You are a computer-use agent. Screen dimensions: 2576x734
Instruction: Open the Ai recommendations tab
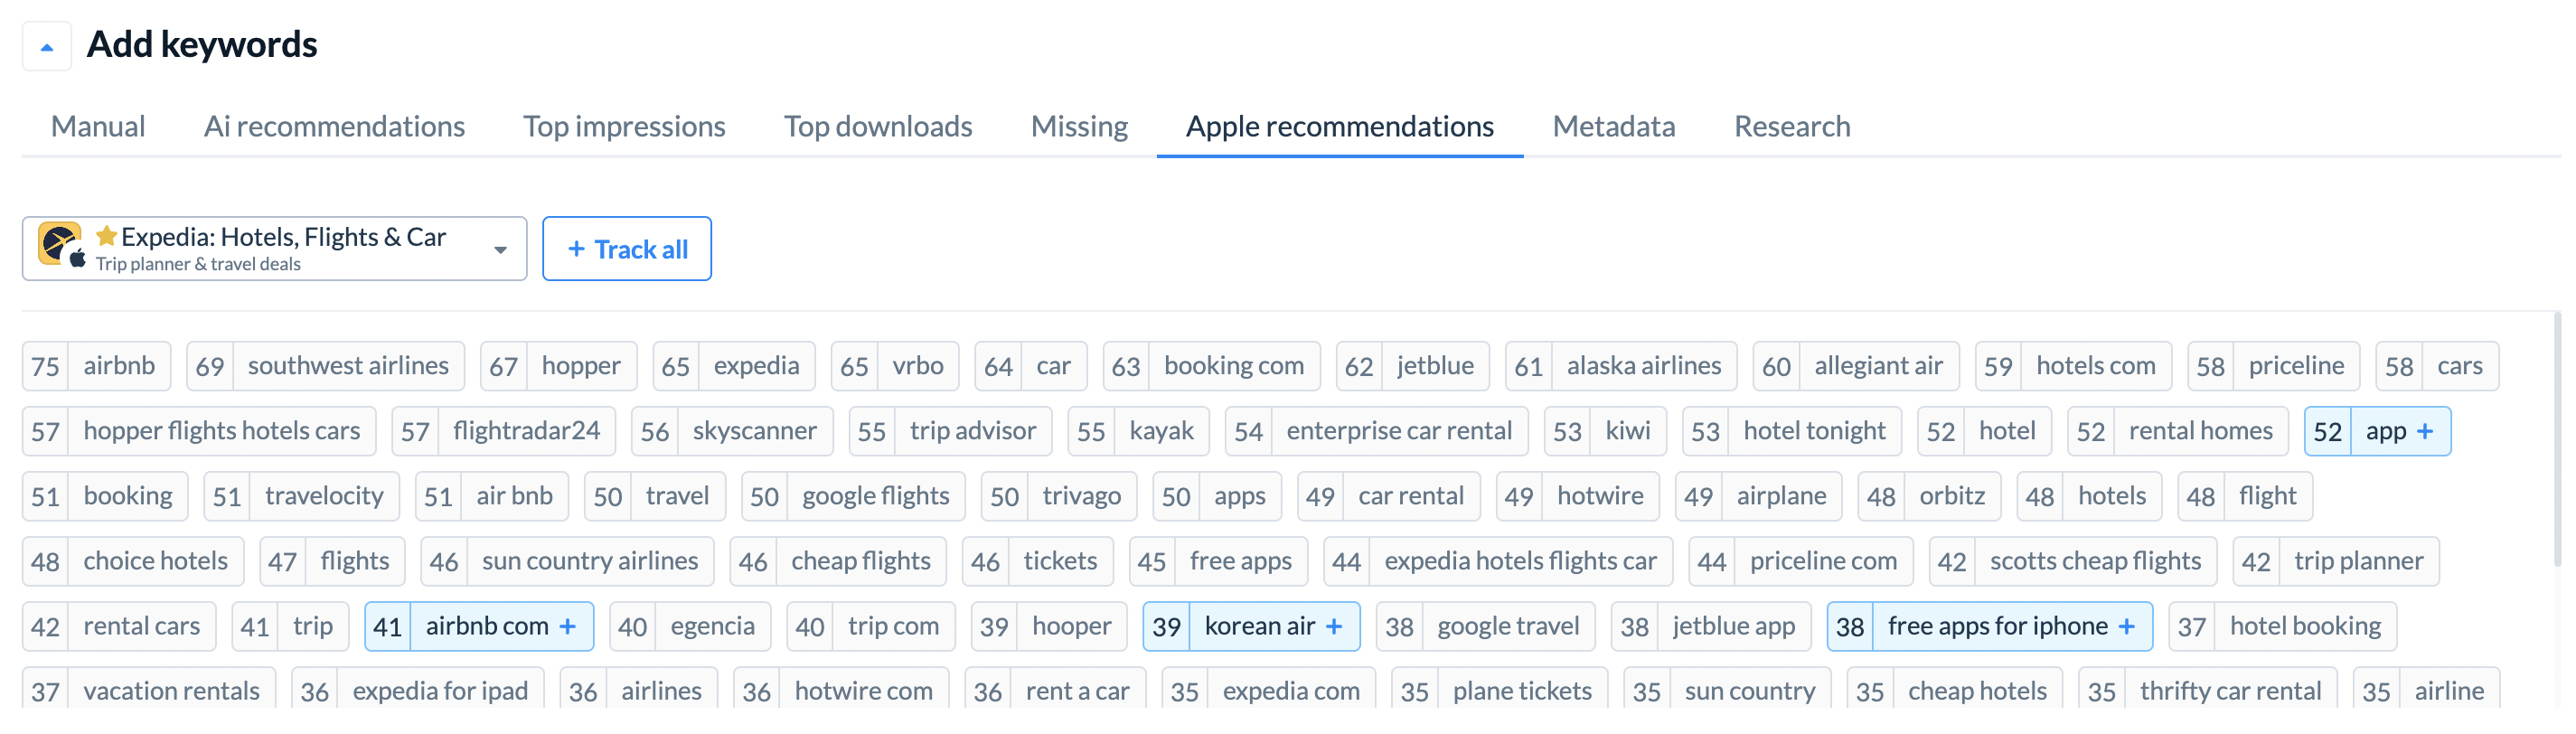[x=334, y=126]
